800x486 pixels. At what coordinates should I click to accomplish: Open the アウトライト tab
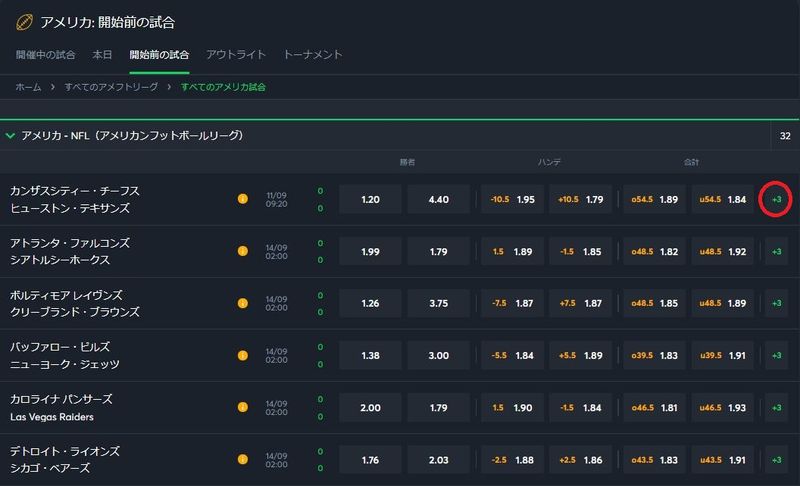click(x=236, y=54)
